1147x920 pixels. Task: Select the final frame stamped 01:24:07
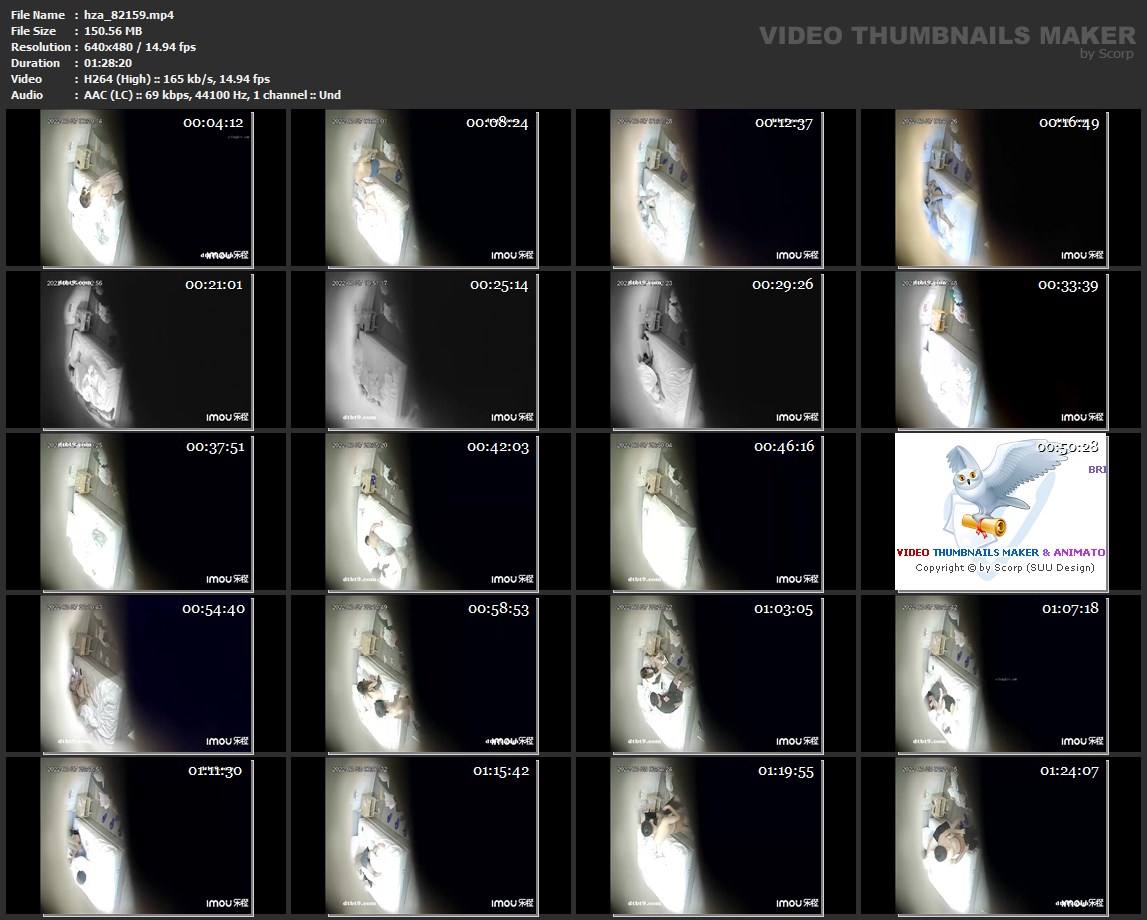[1001, 837]
